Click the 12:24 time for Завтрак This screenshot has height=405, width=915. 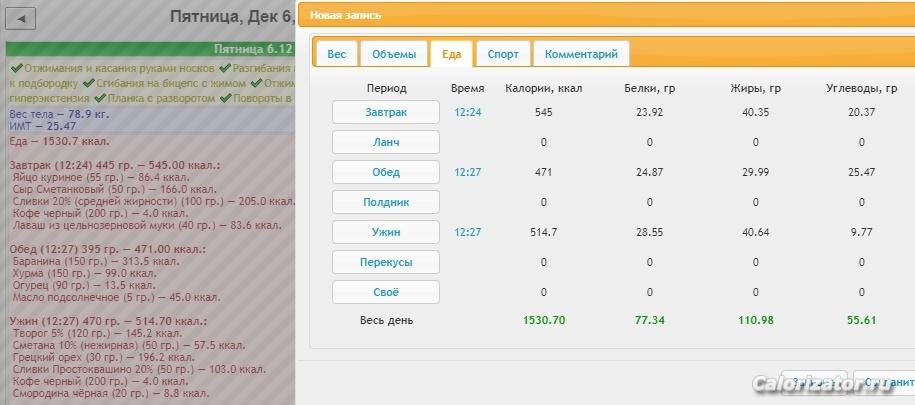467,112
